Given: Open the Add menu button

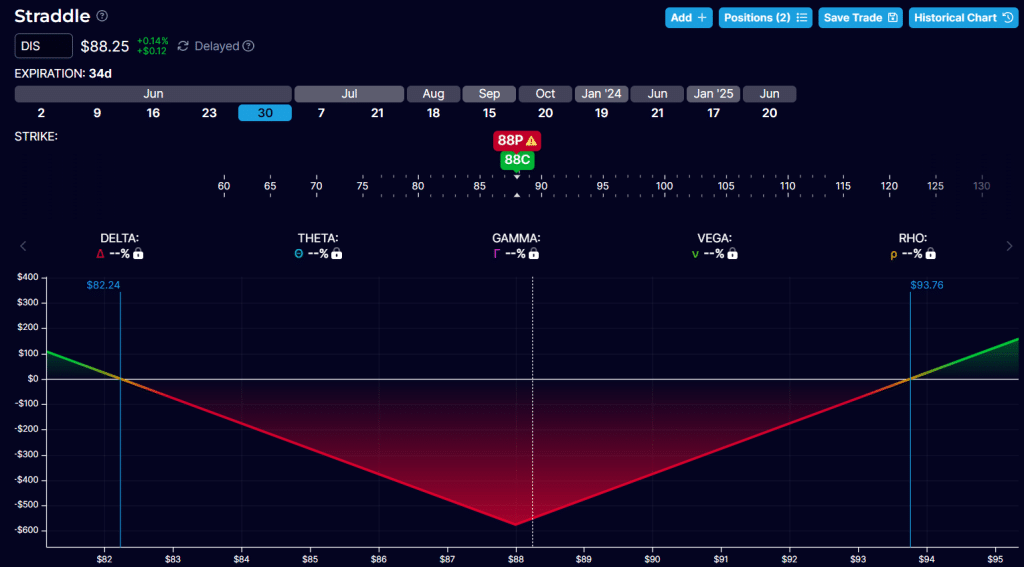Looking at the screenshot, I should (x=689, y=18).
